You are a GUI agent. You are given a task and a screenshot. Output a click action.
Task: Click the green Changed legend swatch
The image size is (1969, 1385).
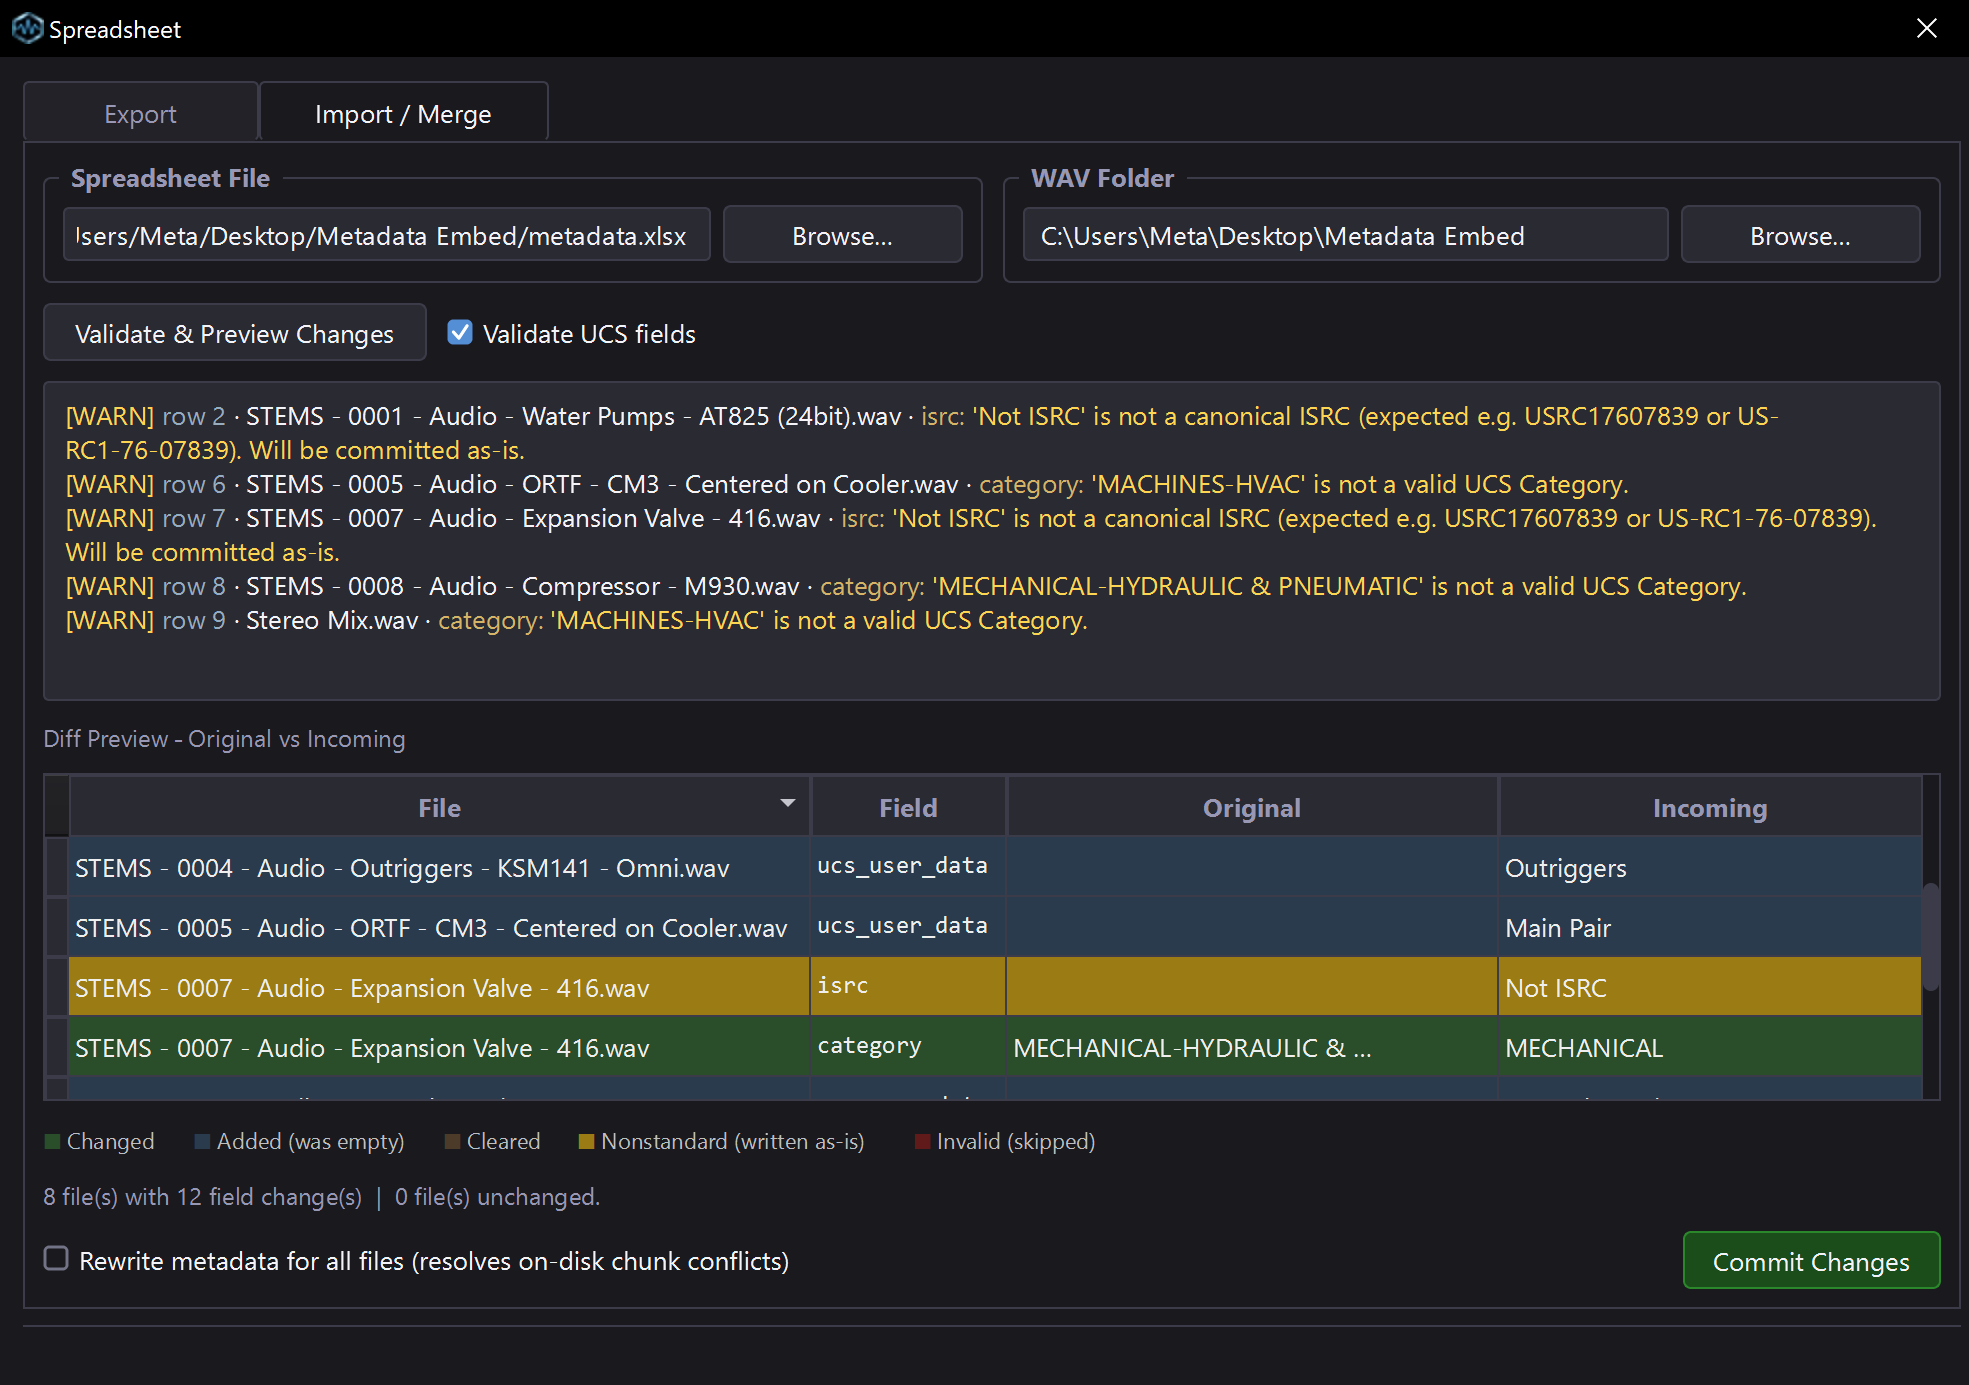coord(53,1141)
